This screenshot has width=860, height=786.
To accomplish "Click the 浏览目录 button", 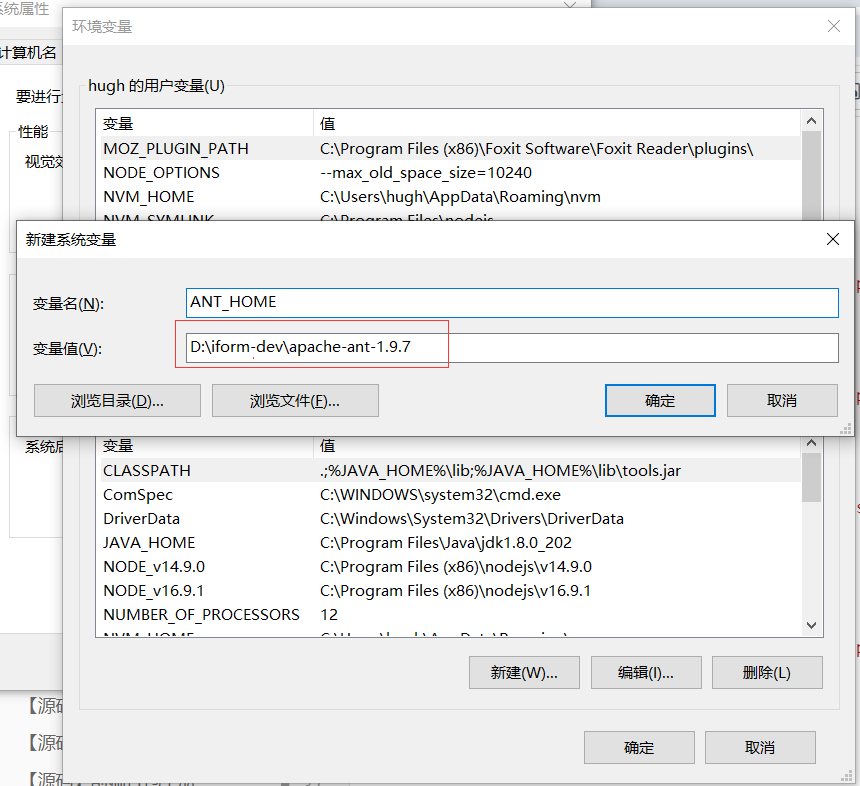I will (117, 401).
